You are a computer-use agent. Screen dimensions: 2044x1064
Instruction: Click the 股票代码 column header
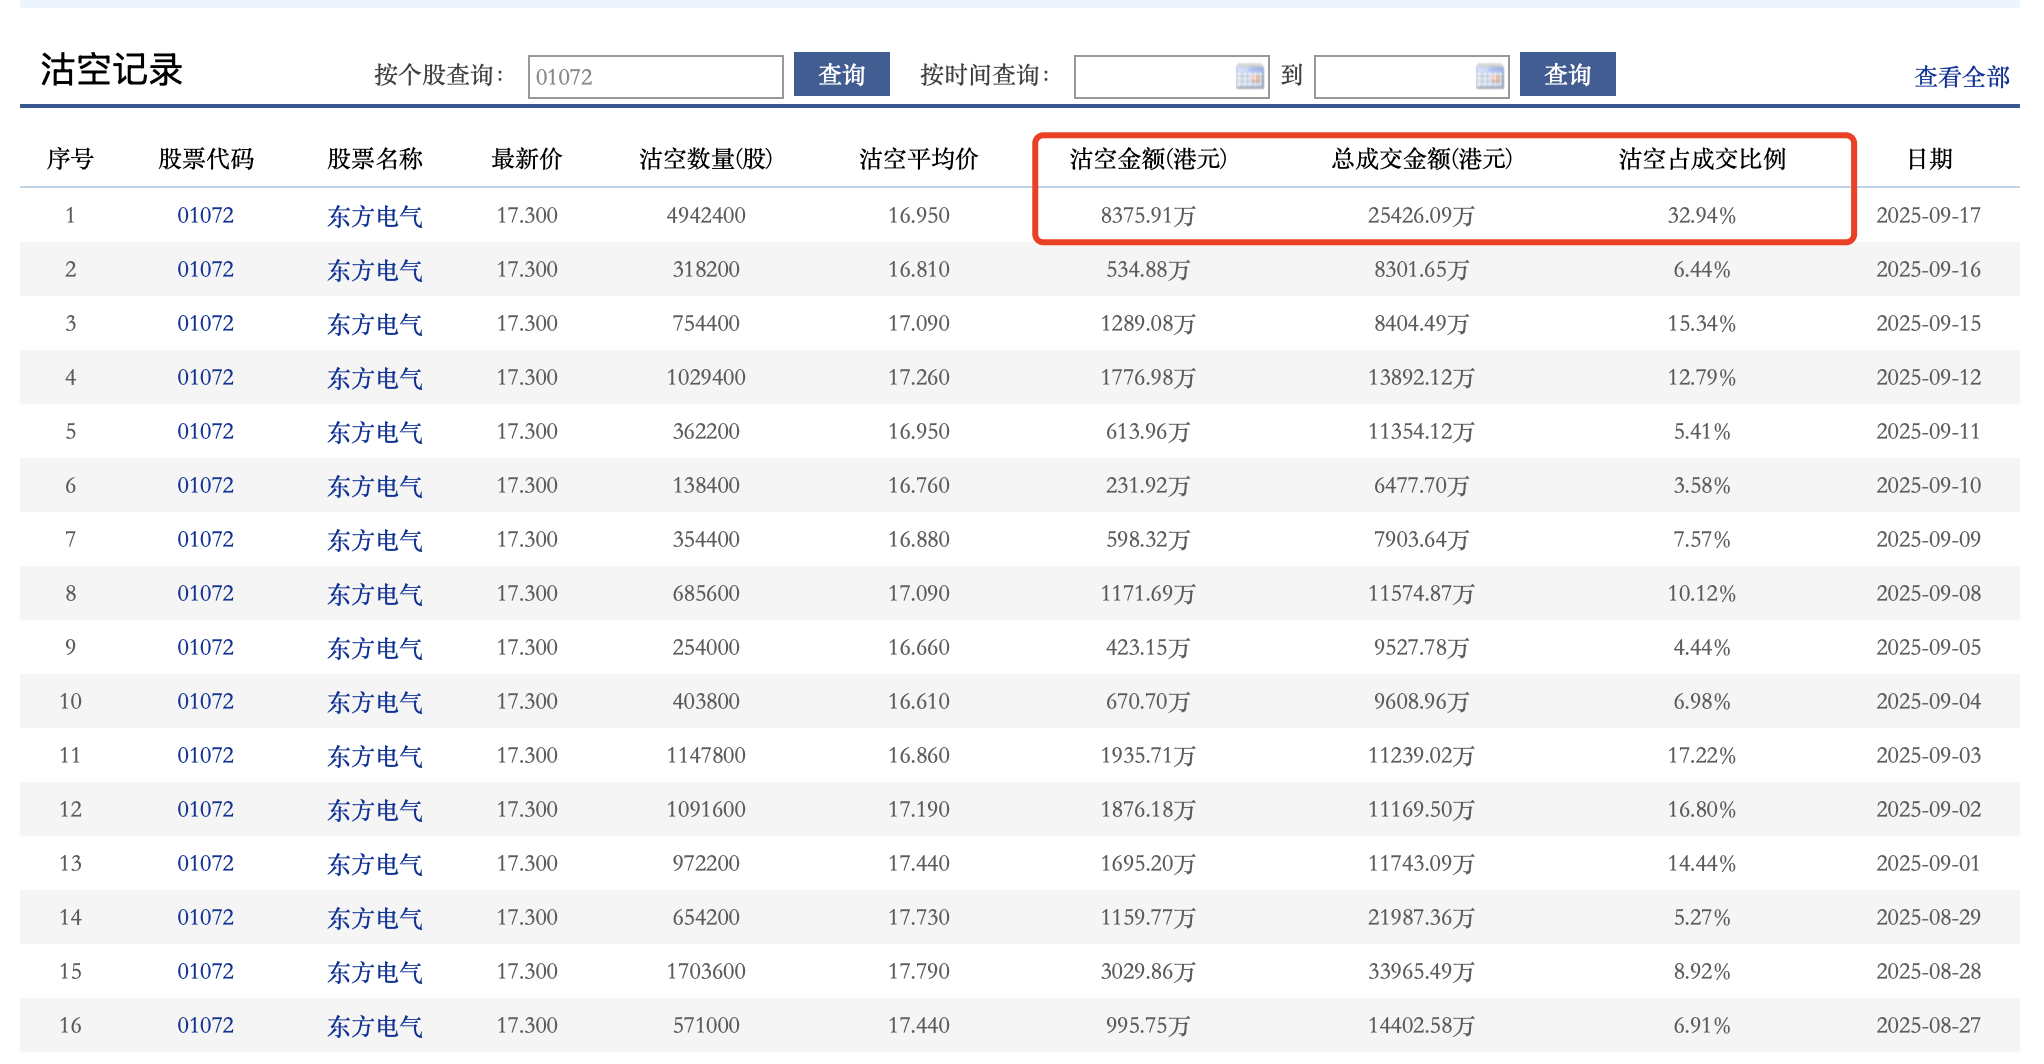(x=206, y=159)
